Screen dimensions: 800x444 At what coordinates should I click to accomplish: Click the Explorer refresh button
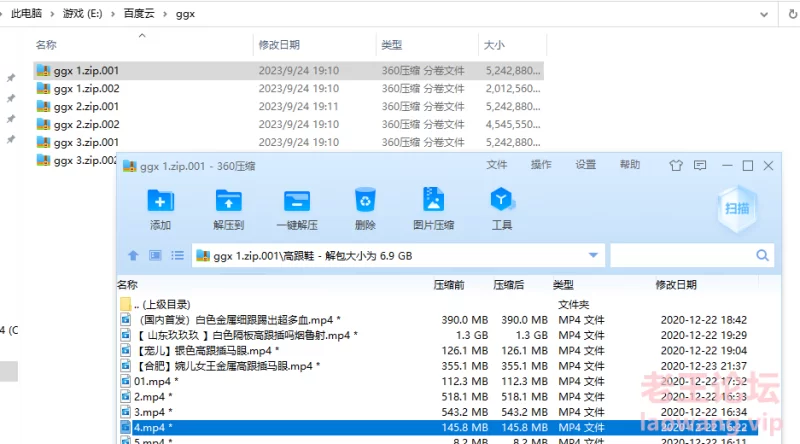pyautogui.click(x=792, y=14)
